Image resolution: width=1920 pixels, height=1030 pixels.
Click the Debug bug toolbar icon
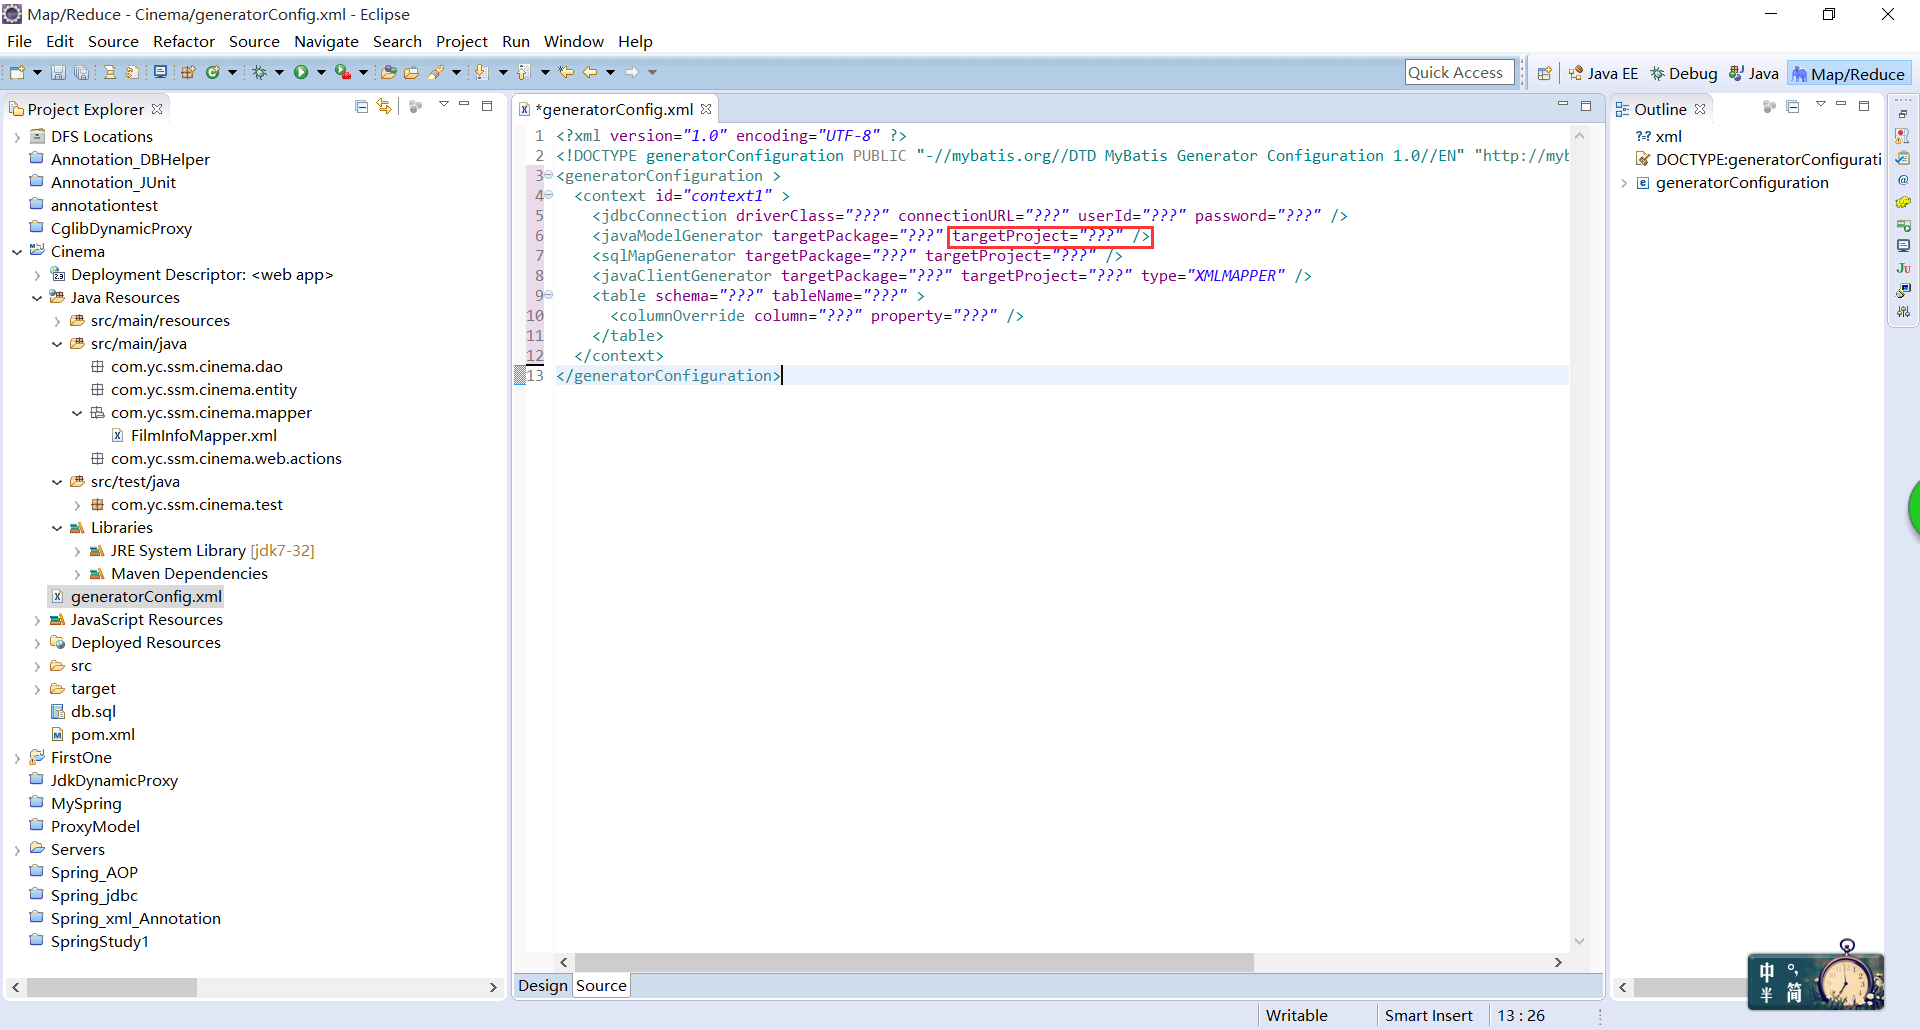(259, 72)
